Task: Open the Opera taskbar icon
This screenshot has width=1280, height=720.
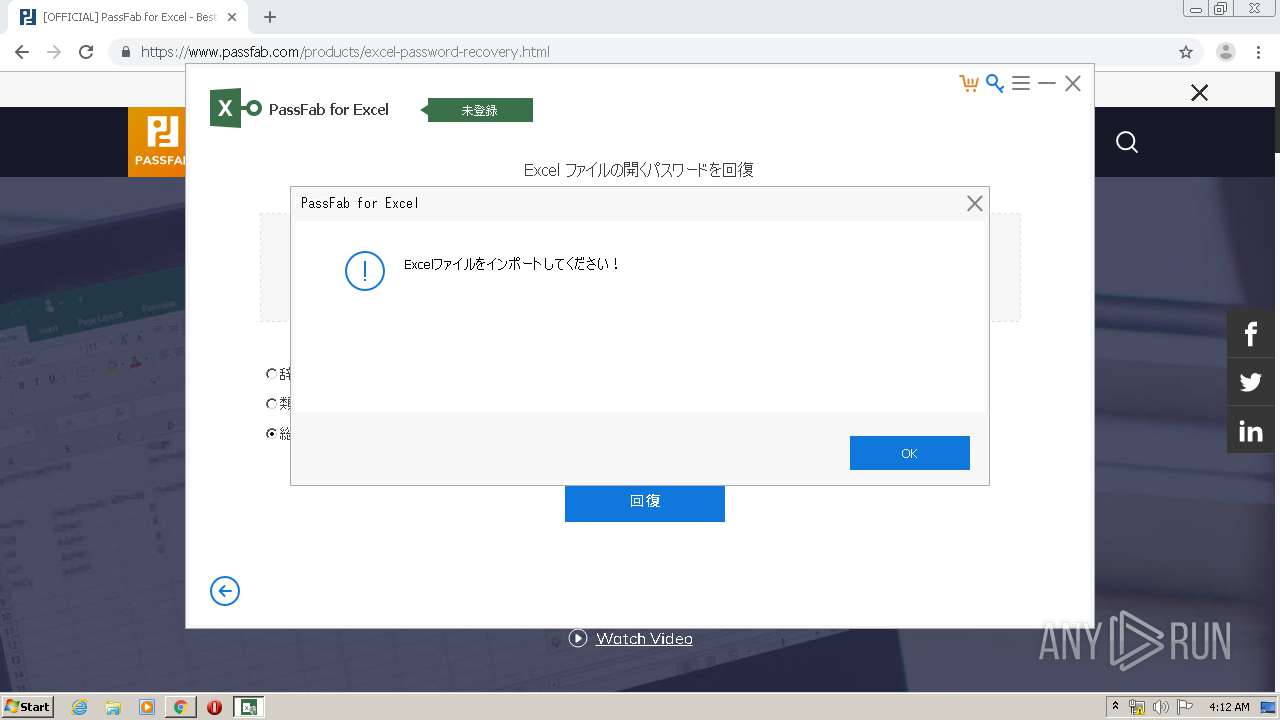Action: pyautogui.click(x=214, y=707)
